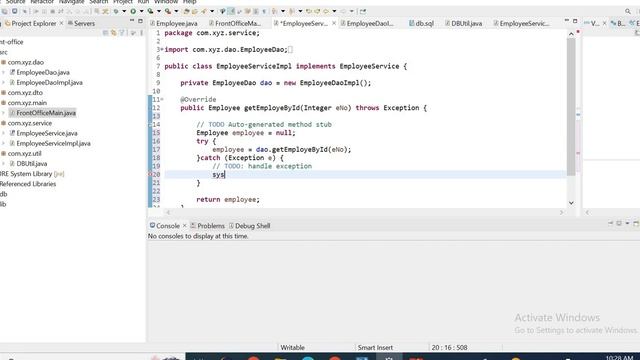Switch to DBUtil.java editor tab
Viewport: 640px width, 360px height.
click(463, 23)
